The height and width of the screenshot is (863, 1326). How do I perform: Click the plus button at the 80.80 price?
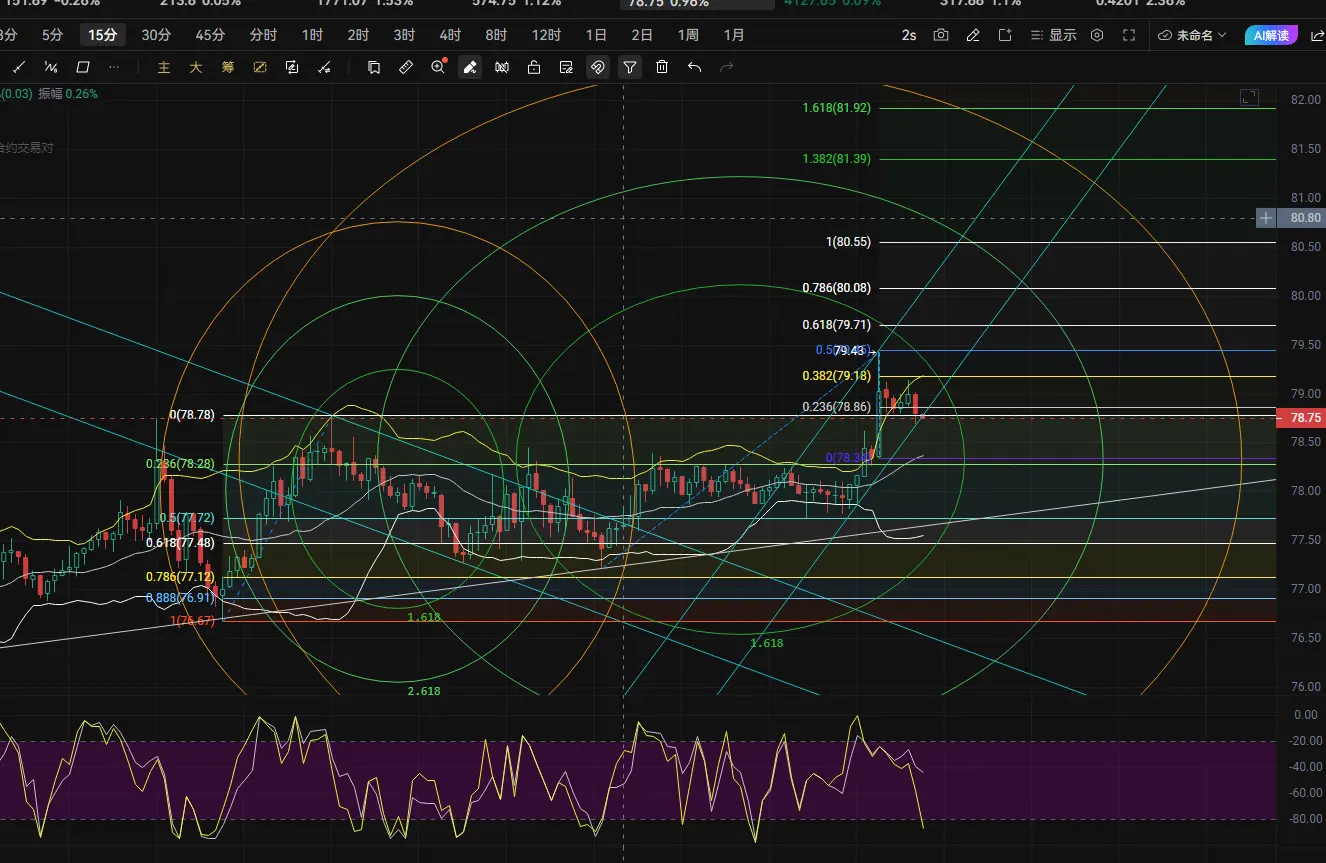point(1266,217)
